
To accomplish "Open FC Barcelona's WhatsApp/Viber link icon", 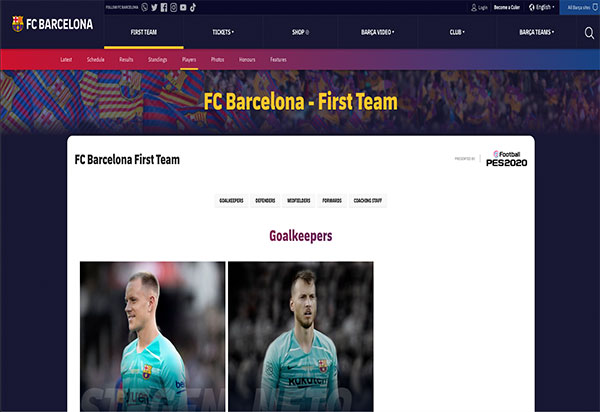I will click(x=145, y=7).
